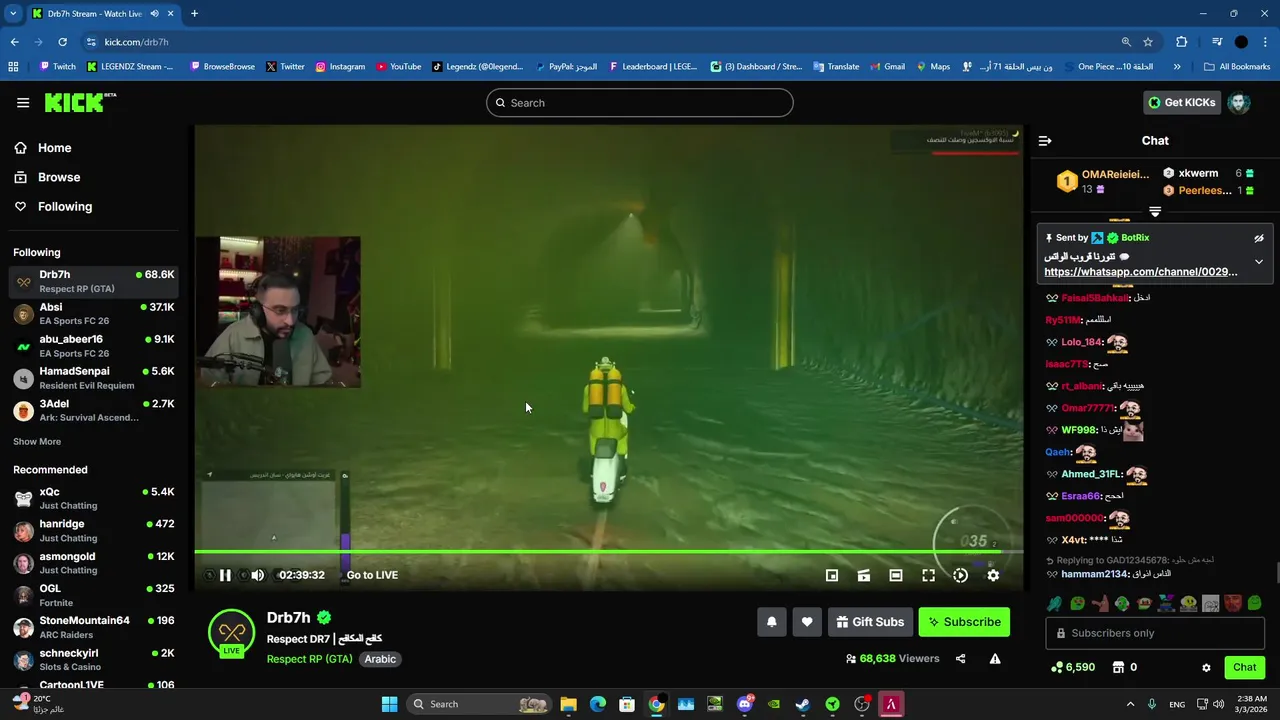The image size is (1280, 720).
Task: Click the green emote at end of emote row
Action: [x=1255, y=603]
